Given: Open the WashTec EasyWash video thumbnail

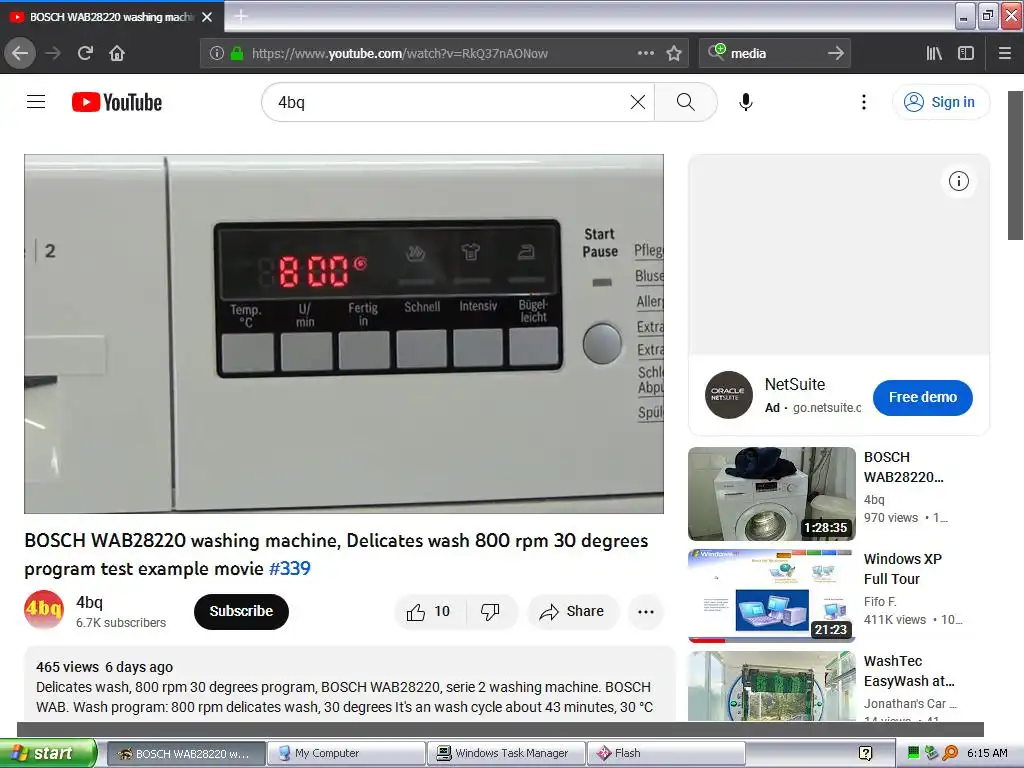Looking at the screenshot, I should [771, 686].
